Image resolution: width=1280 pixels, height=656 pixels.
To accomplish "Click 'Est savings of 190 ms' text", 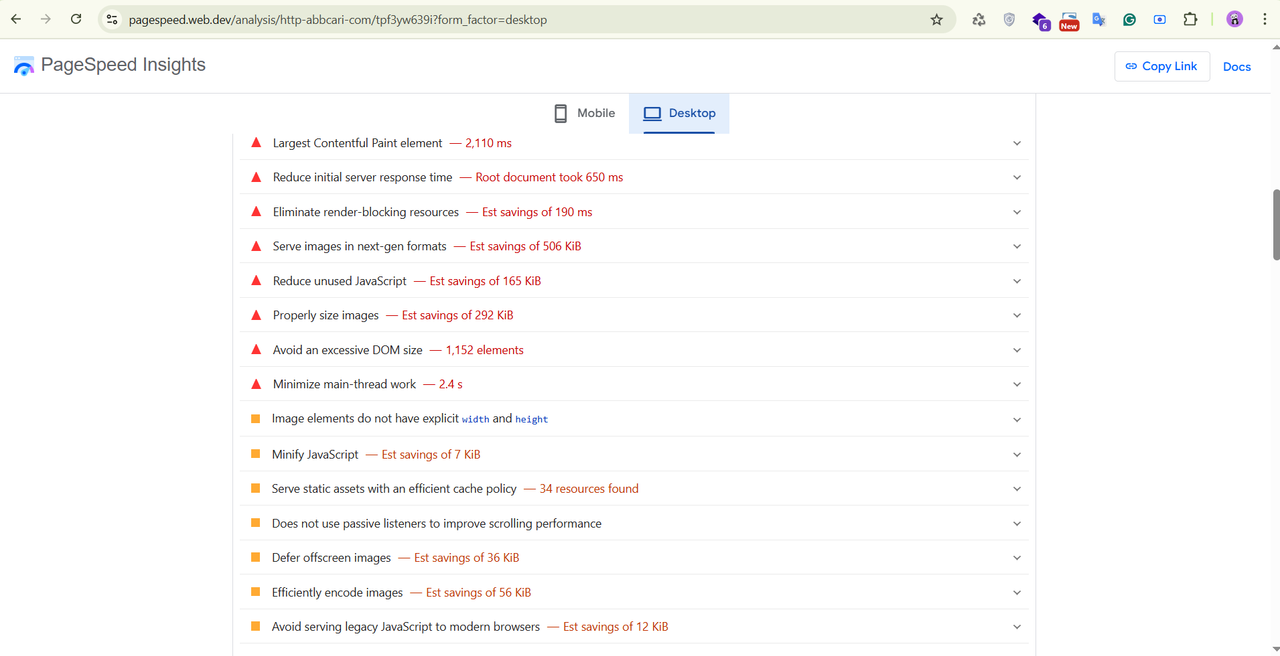I will (x=537, y=212).
